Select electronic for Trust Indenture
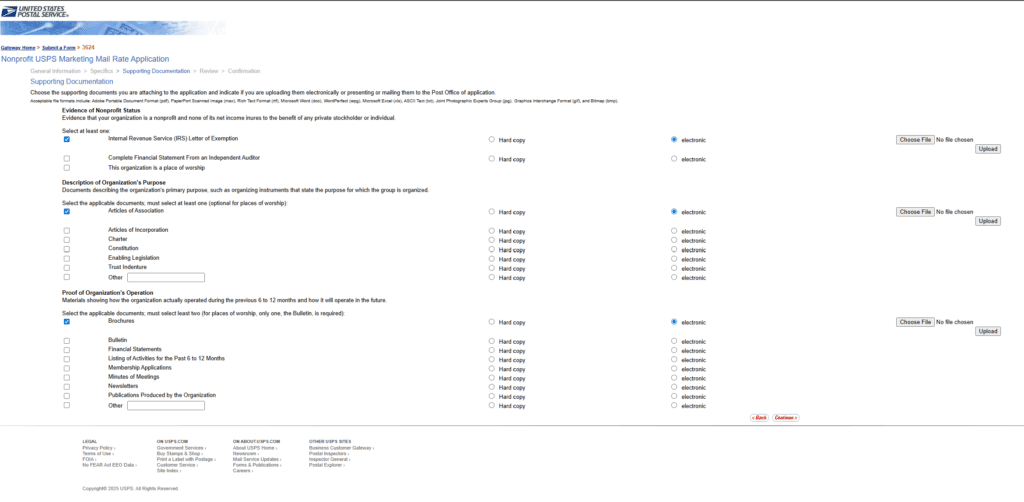 pyautogui.click(x=674, y=268)
